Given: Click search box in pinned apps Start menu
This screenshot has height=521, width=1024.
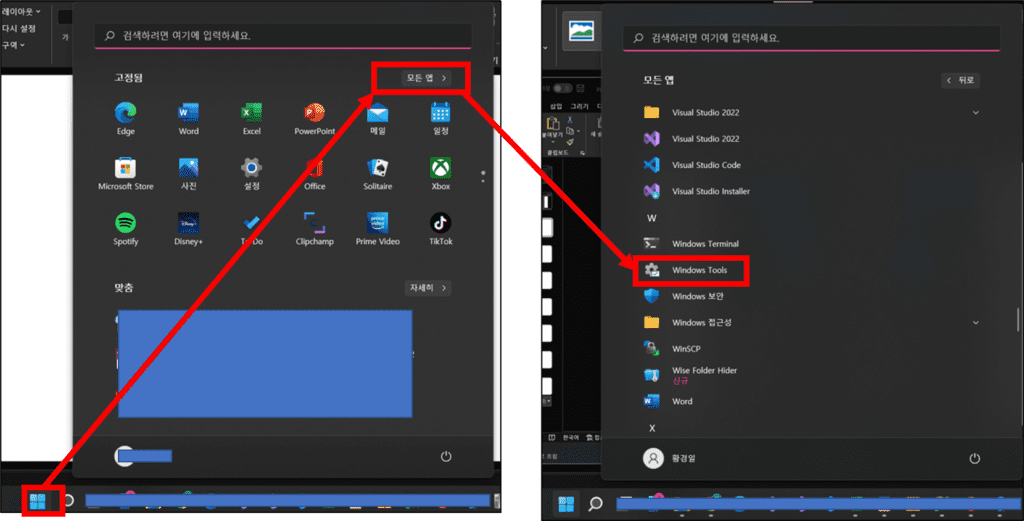Looking at the screenshot, I should click(x=283, y=35).
